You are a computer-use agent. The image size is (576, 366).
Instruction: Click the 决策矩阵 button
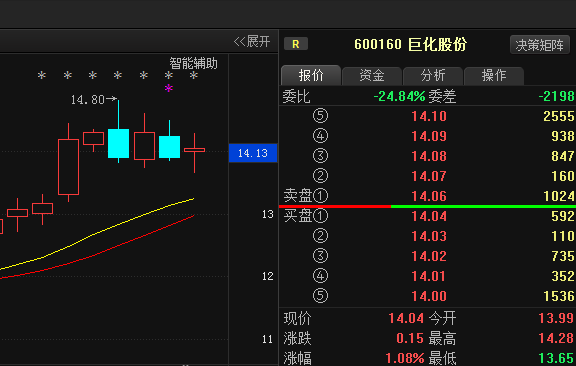click(x=540, y=45)
